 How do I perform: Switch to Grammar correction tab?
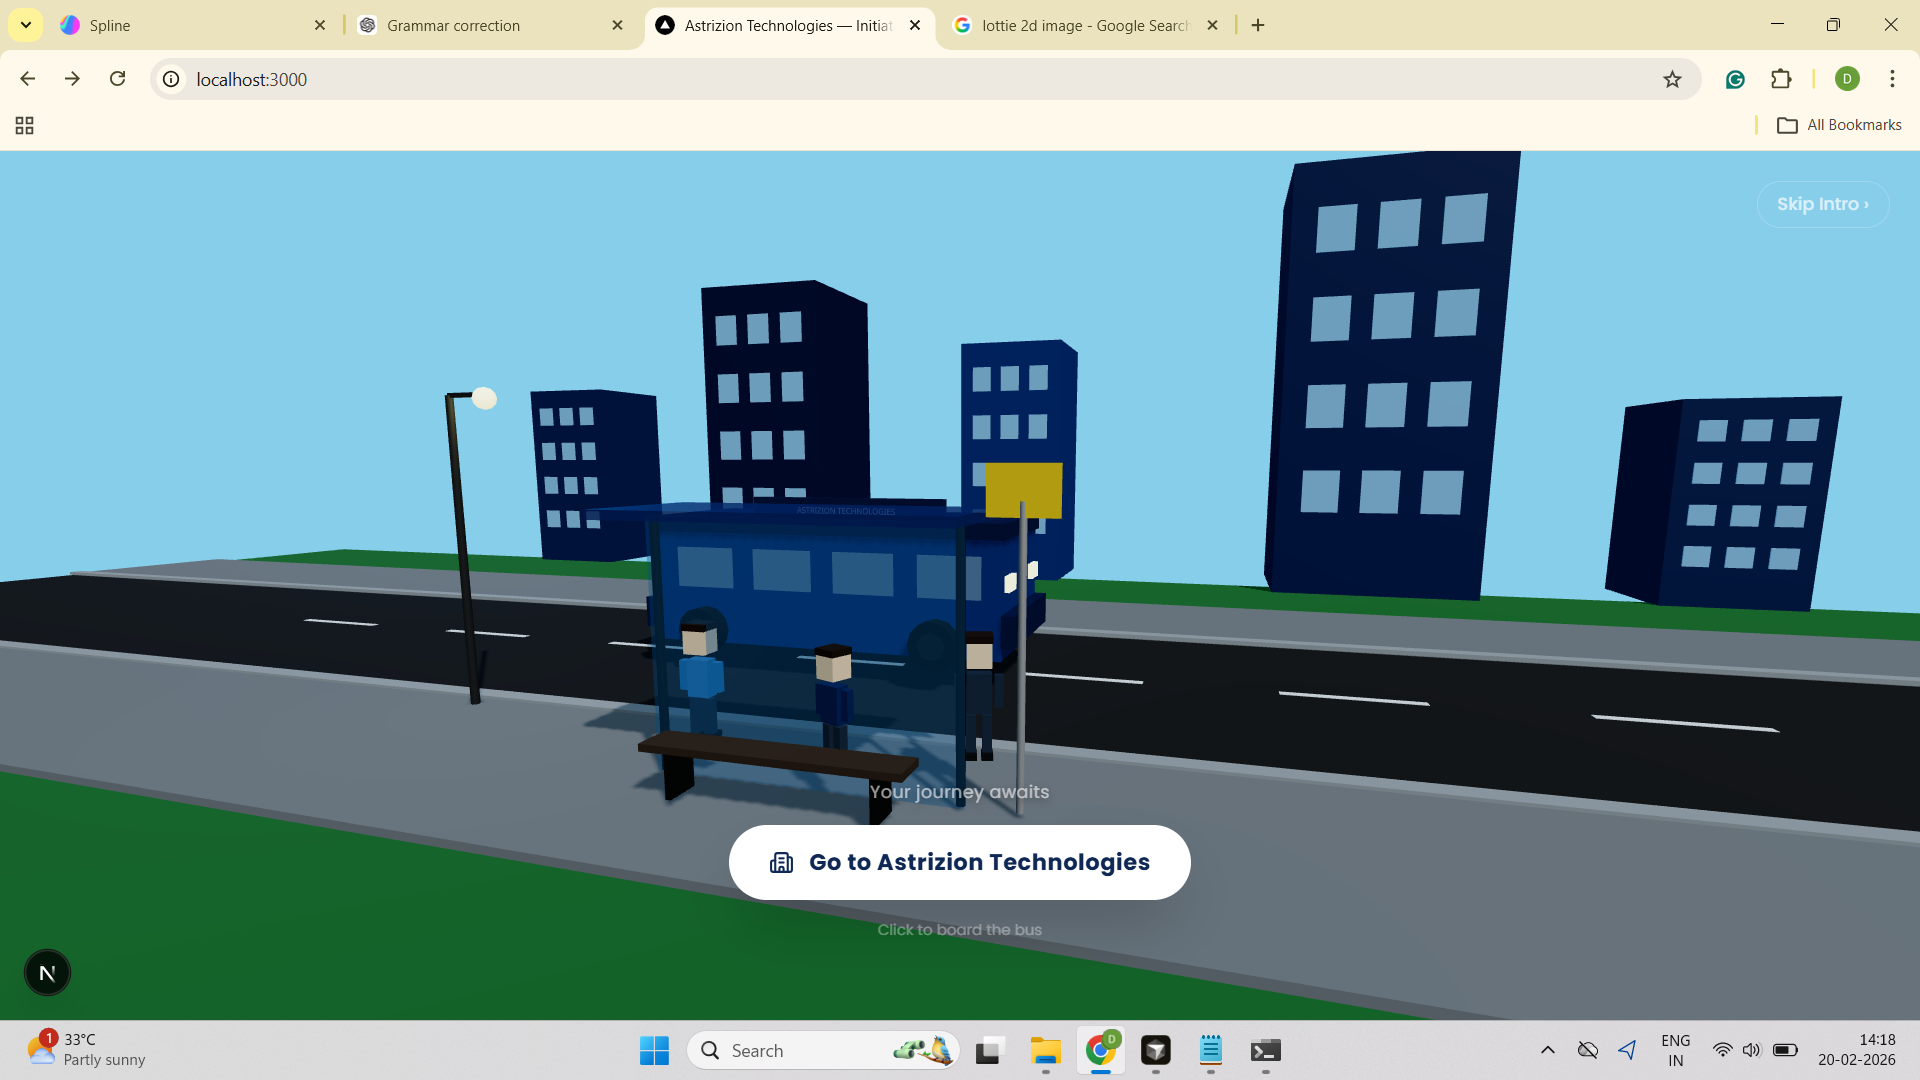pyautogui.click(x=480, y=25)
